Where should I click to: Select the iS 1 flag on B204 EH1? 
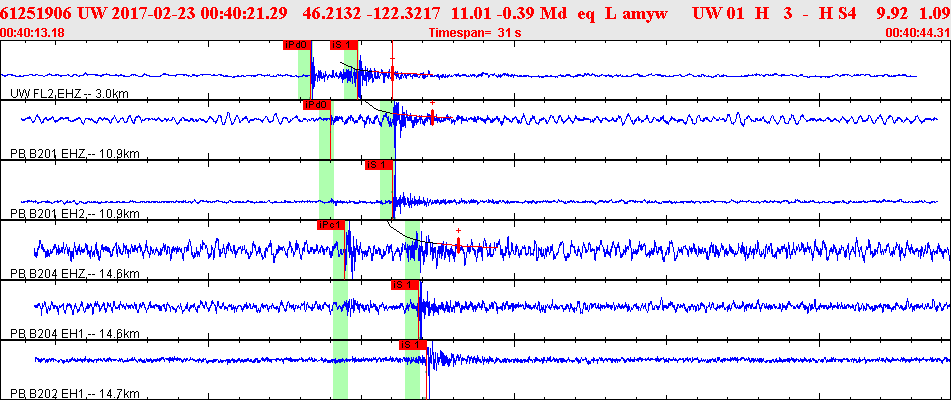405,285
